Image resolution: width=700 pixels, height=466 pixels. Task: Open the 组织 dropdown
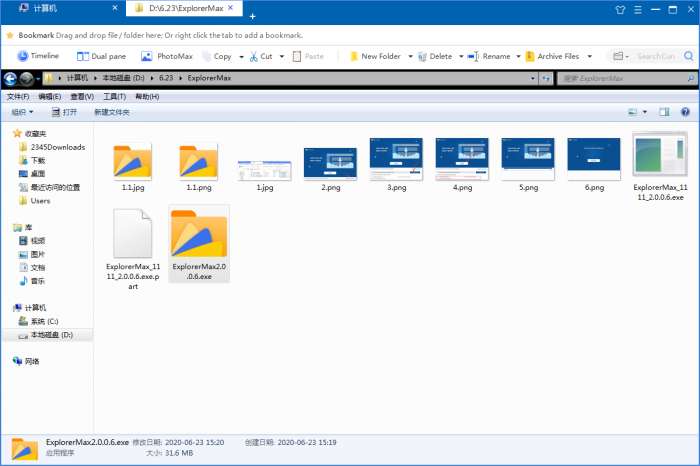pos(22,112)
